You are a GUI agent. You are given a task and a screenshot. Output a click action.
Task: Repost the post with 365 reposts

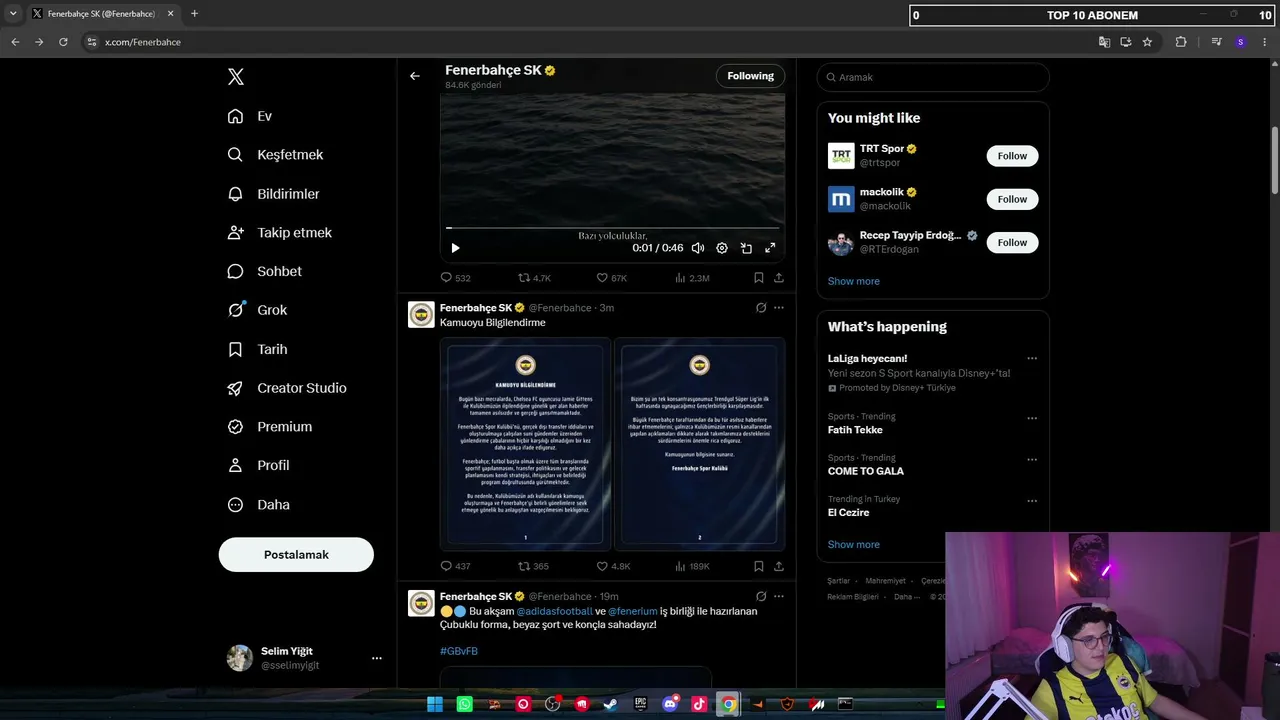pos(533,566)
